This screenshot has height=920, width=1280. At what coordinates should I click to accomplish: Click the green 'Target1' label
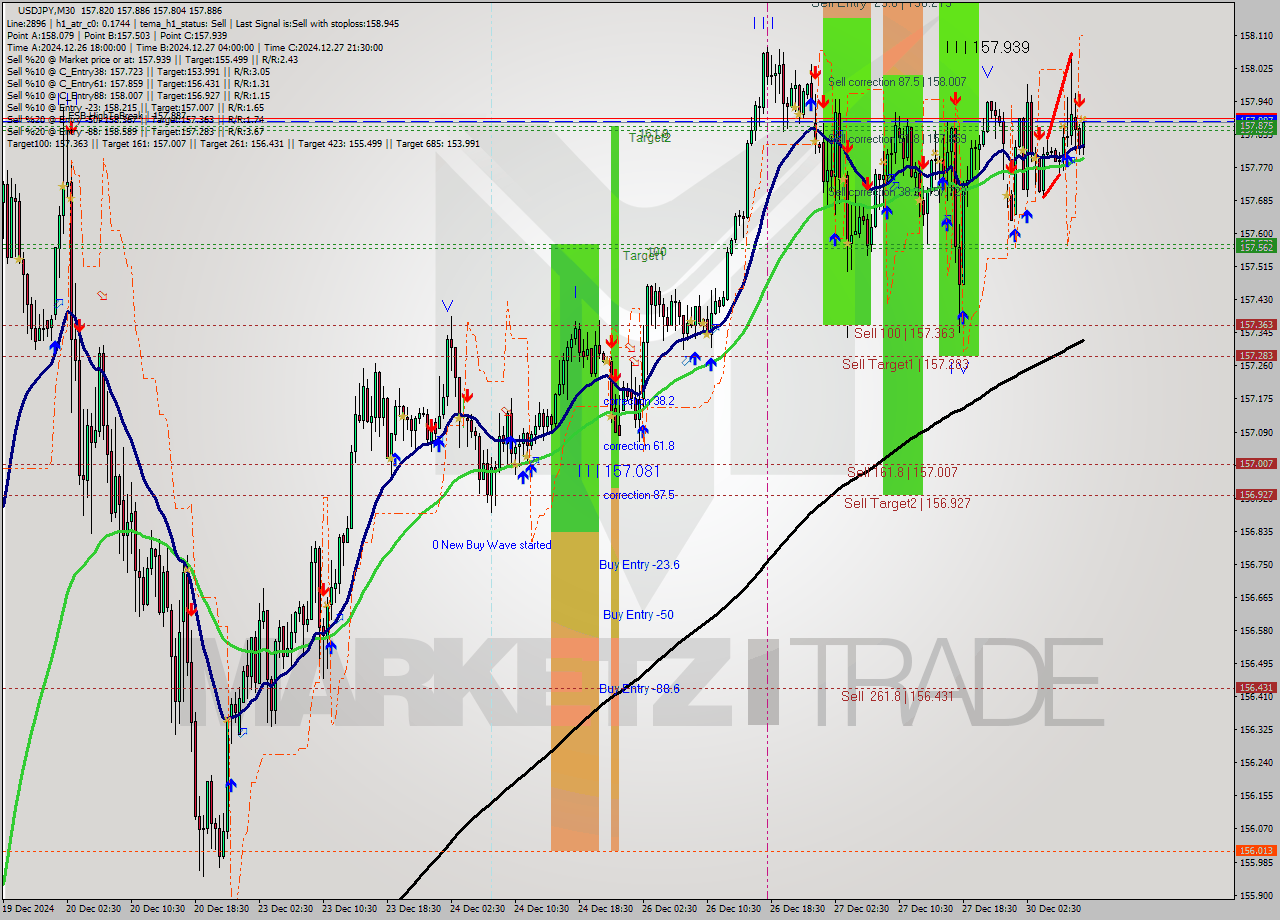[644, 256]
